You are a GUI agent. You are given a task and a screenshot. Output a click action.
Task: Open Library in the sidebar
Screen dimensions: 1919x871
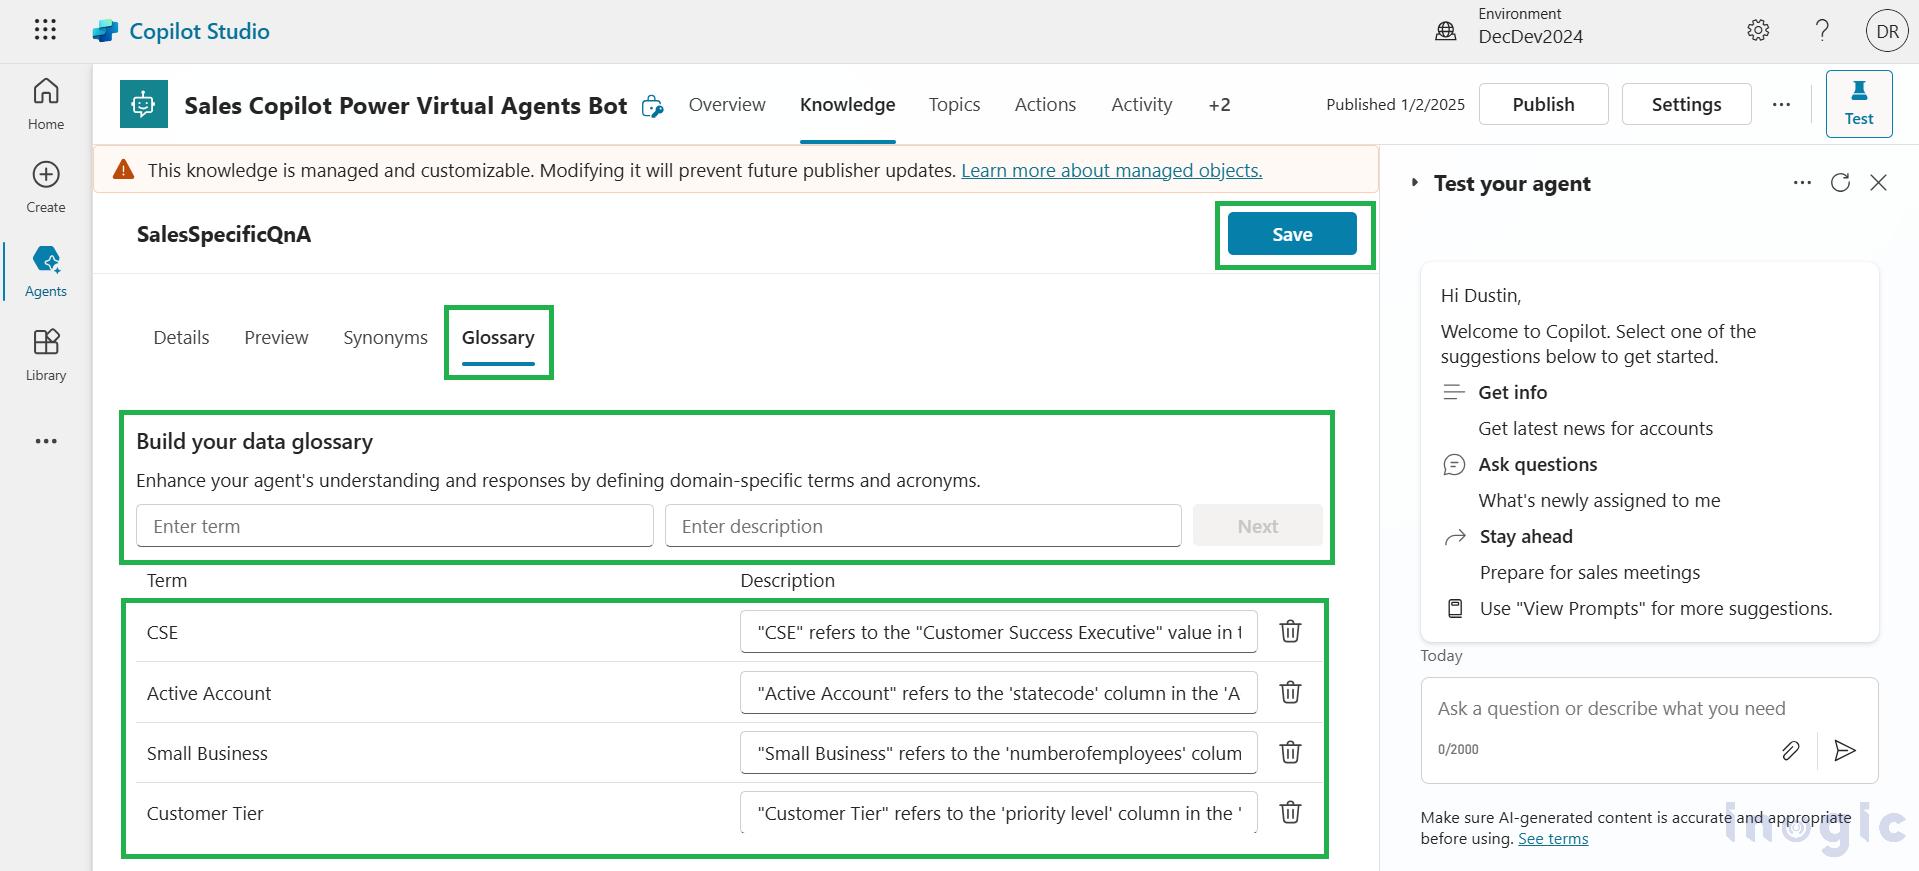[46, 355]
